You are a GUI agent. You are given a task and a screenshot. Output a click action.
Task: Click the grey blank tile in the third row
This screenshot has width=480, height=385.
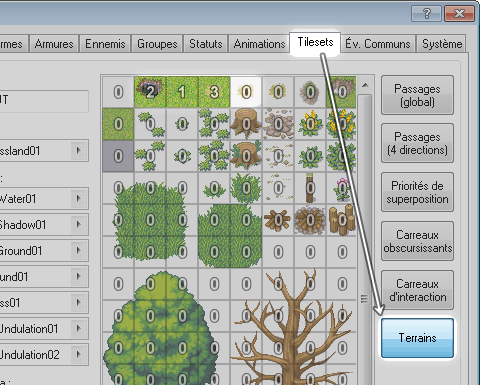[x=118, y=156]
